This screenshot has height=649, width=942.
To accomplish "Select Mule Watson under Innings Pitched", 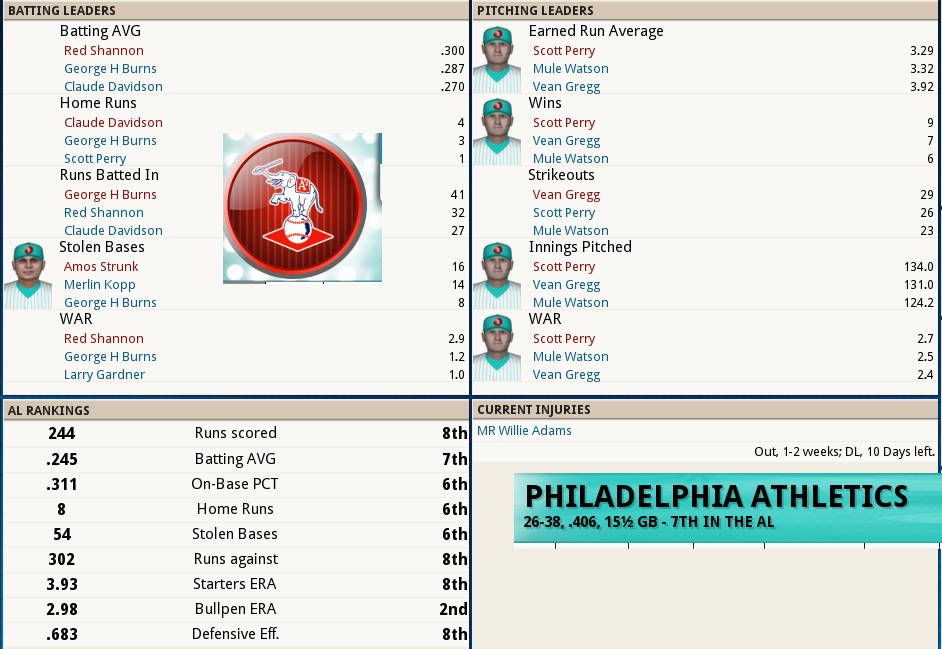I will point(570,303).
